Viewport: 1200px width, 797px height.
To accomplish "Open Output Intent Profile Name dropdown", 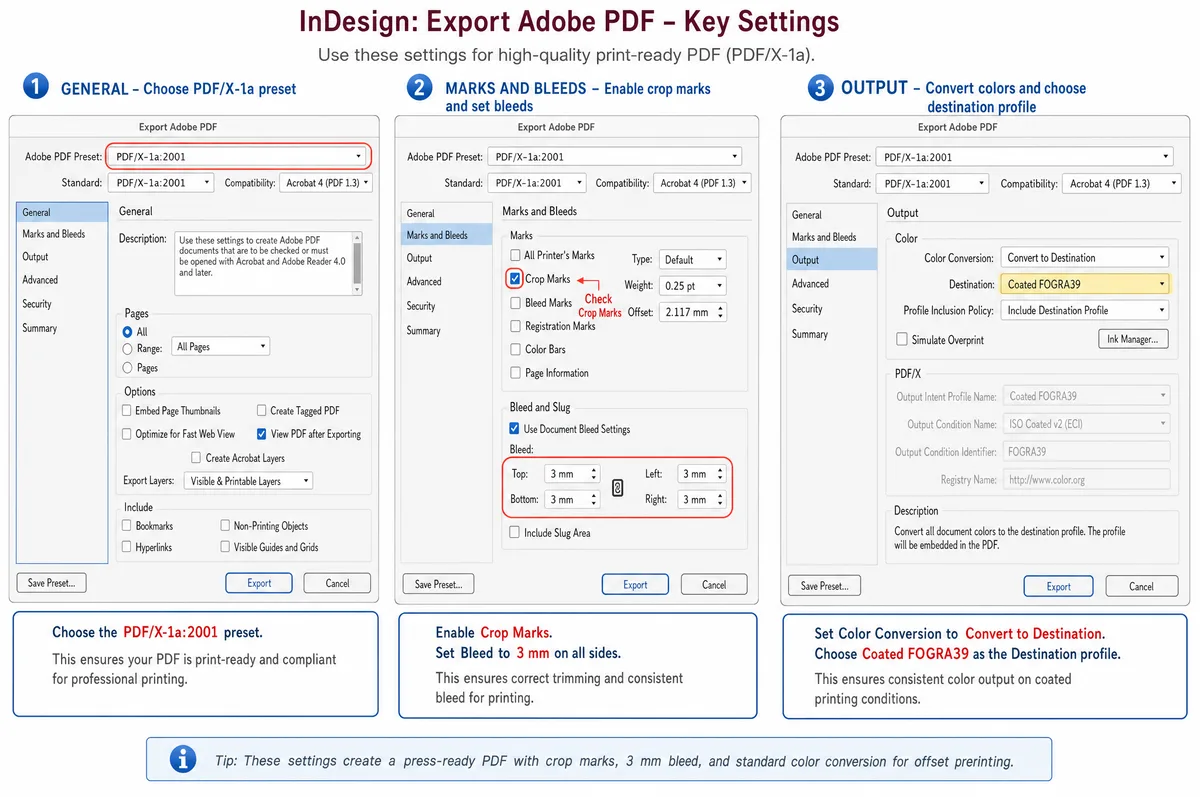I will pos(1086,396).
